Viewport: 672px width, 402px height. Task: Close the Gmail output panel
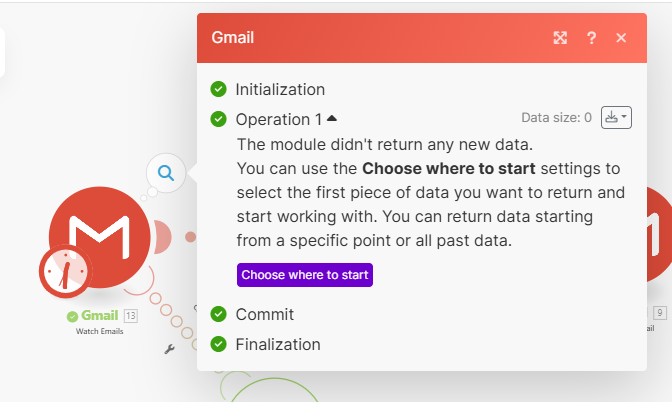point(621,38)
